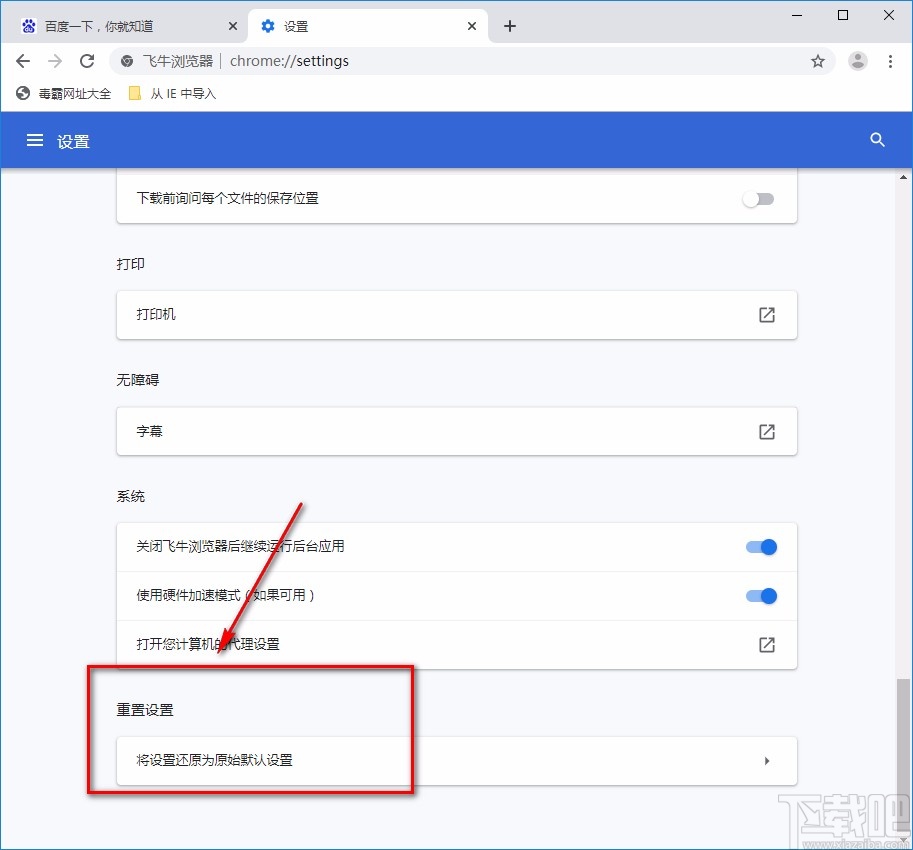Enable 下载前询问每个文件的保存位置 toggle
The width and height of the screenshot is (913, 850).
click(758, 198)
